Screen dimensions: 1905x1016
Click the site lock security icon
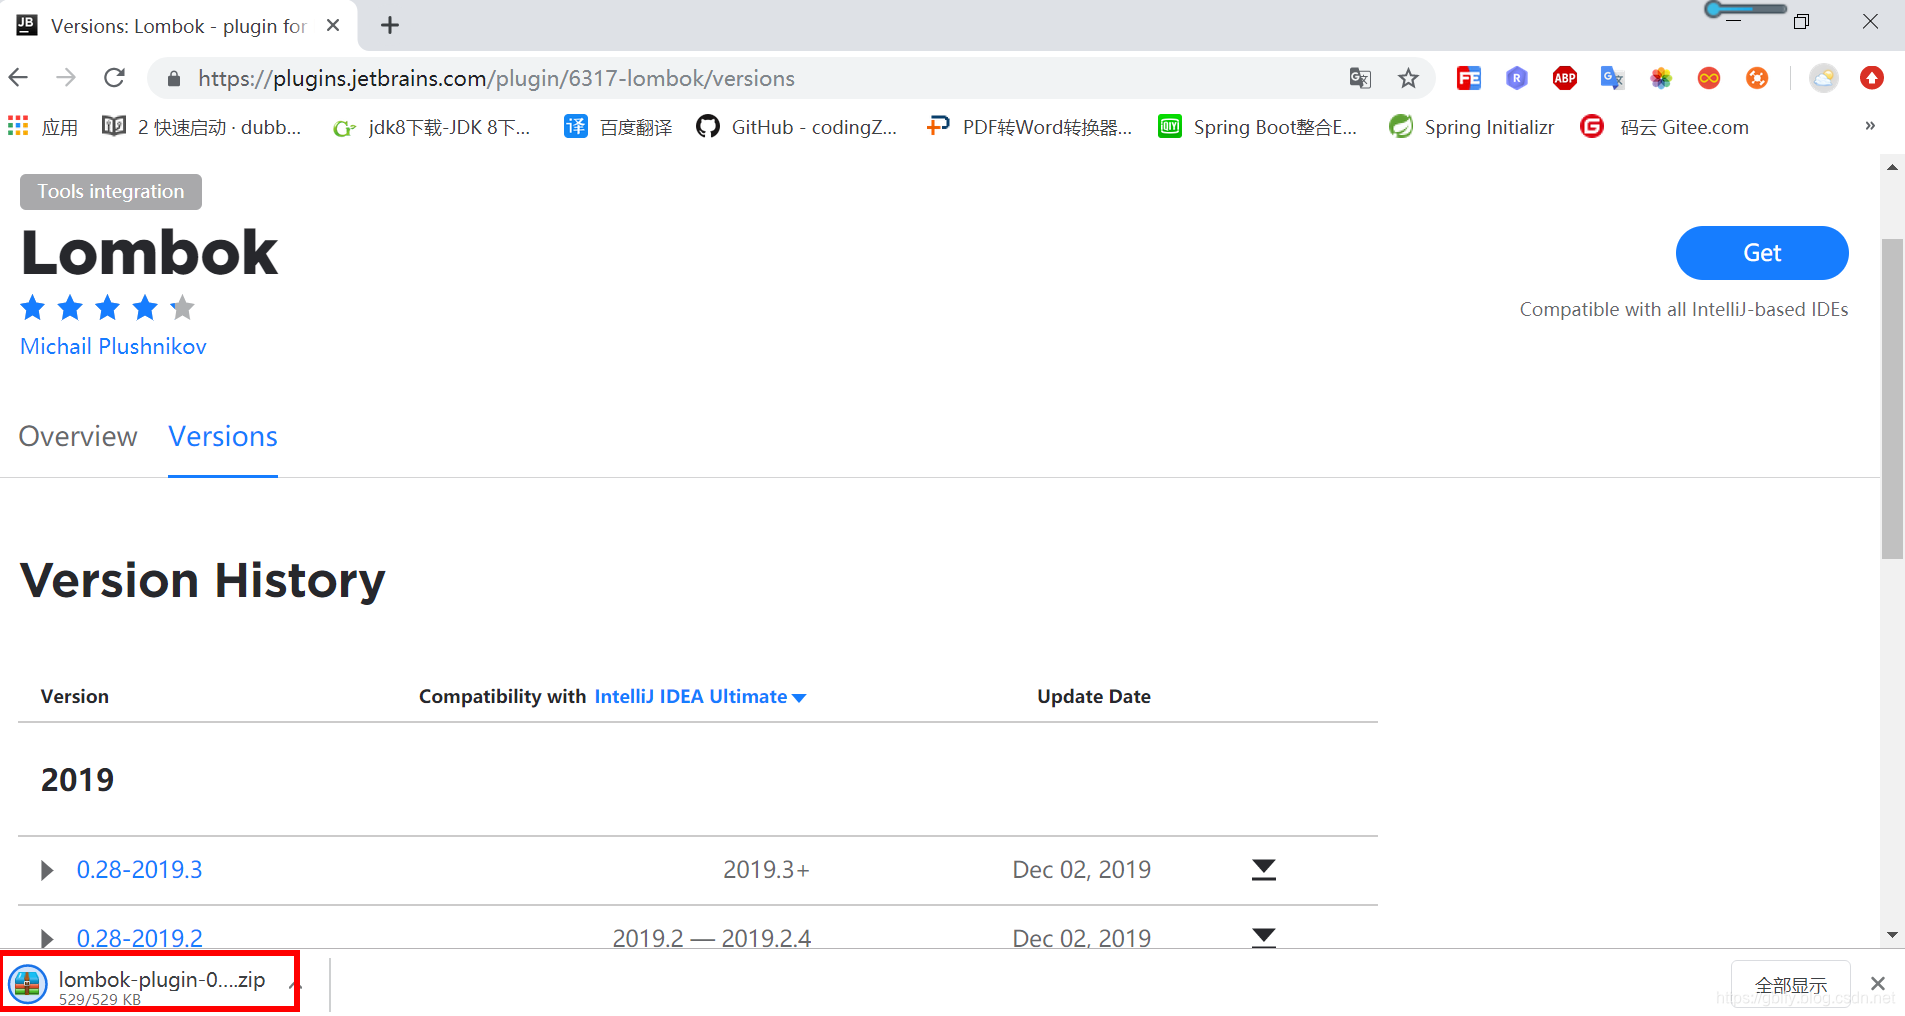(x=174, y=78)
